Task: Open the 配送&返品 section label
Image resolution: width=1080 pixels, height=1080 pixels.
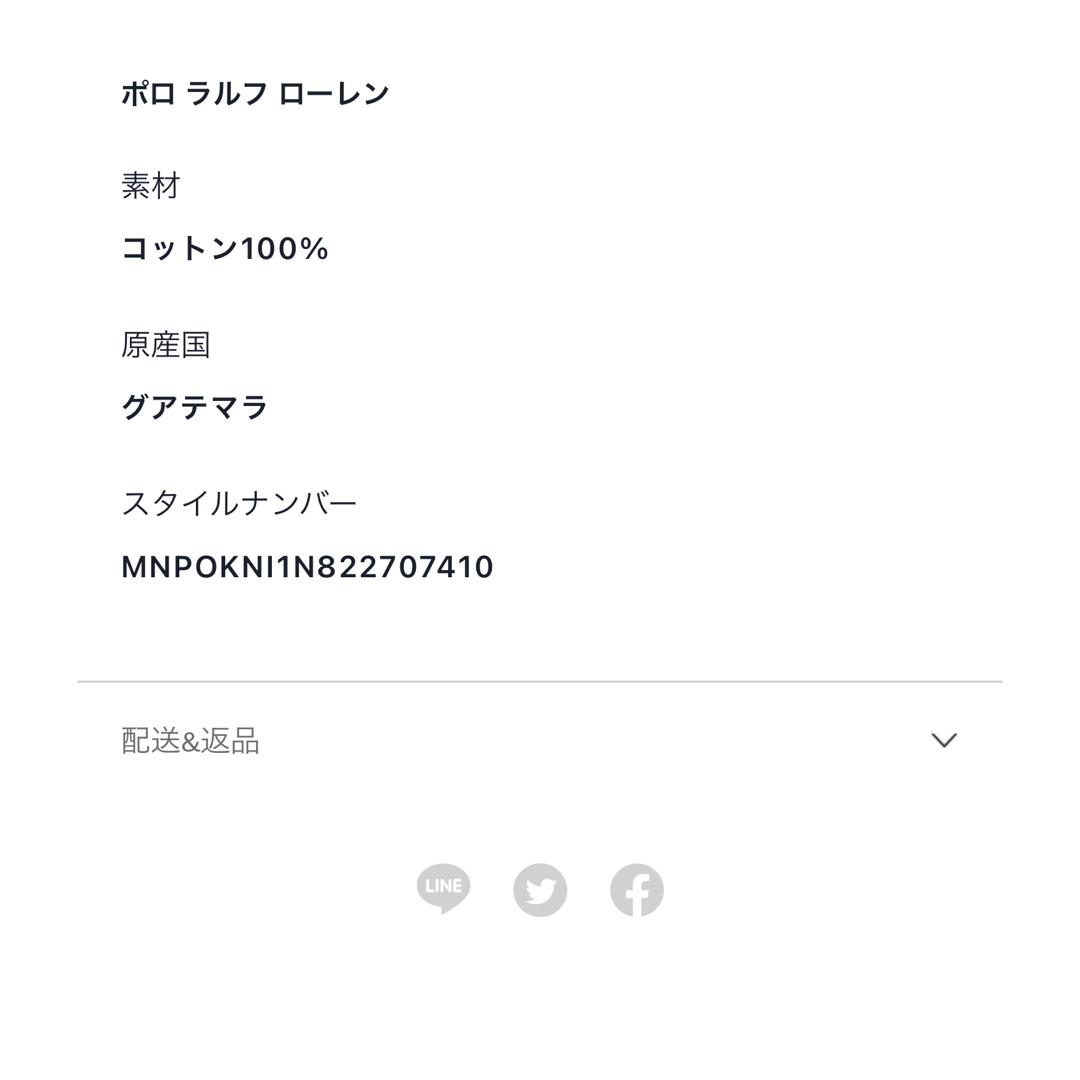Action: tap(190, 740)
